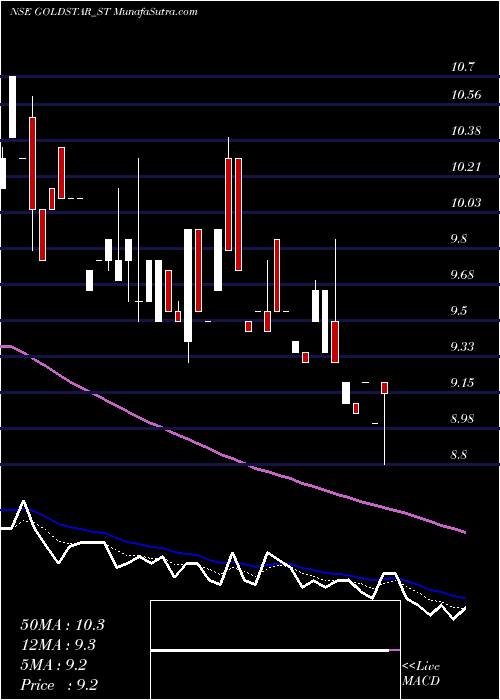This screenshot has height=700, width=500.
Task: Click the 8.98 price axis label
Action: click(463, 419)
